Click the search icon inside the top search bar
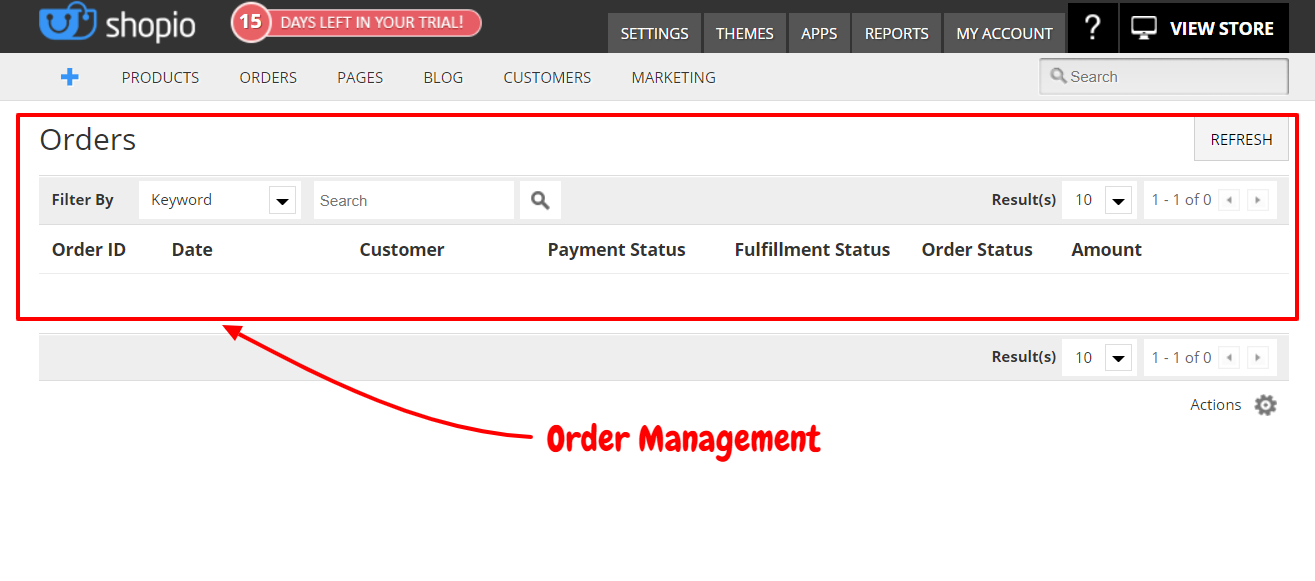Image resolution: width=1315 pixels, height=581 pixels. (1059, 76)
